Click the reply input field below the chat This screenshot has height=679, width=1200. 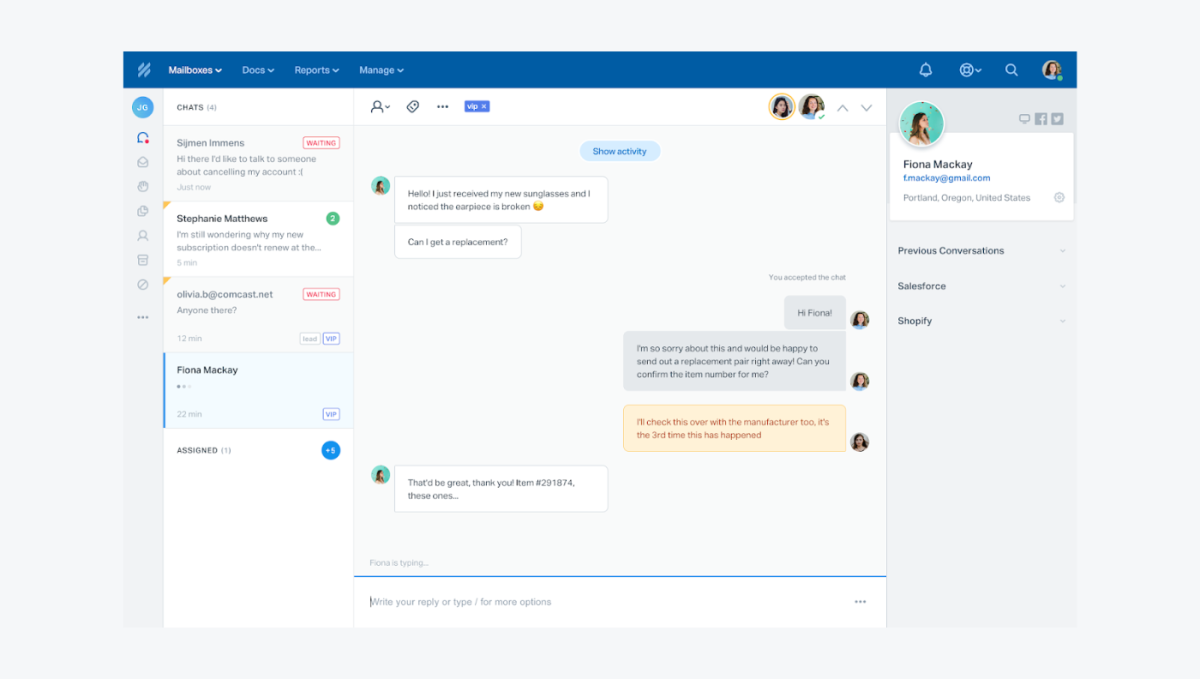click(550, 601)
